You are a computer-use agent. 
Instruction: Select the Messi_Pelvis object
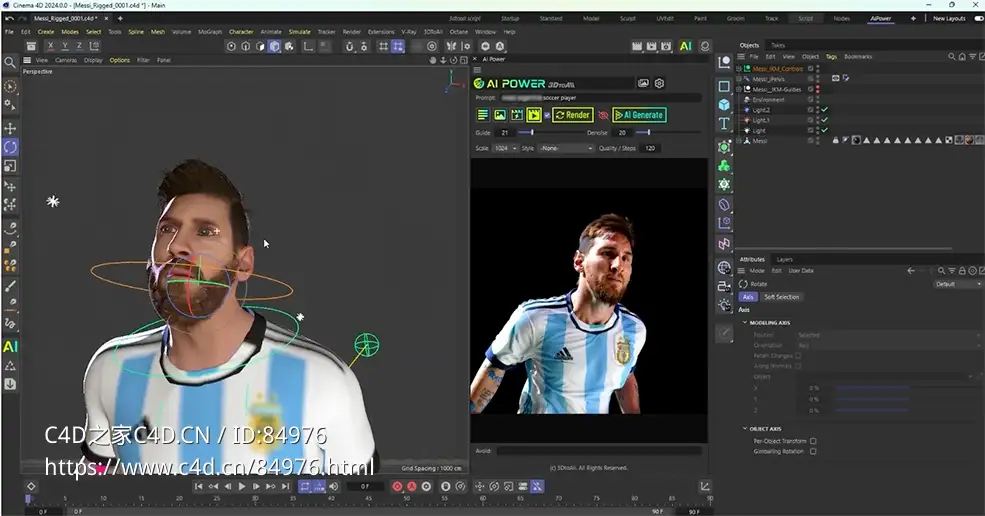(768, 79)
